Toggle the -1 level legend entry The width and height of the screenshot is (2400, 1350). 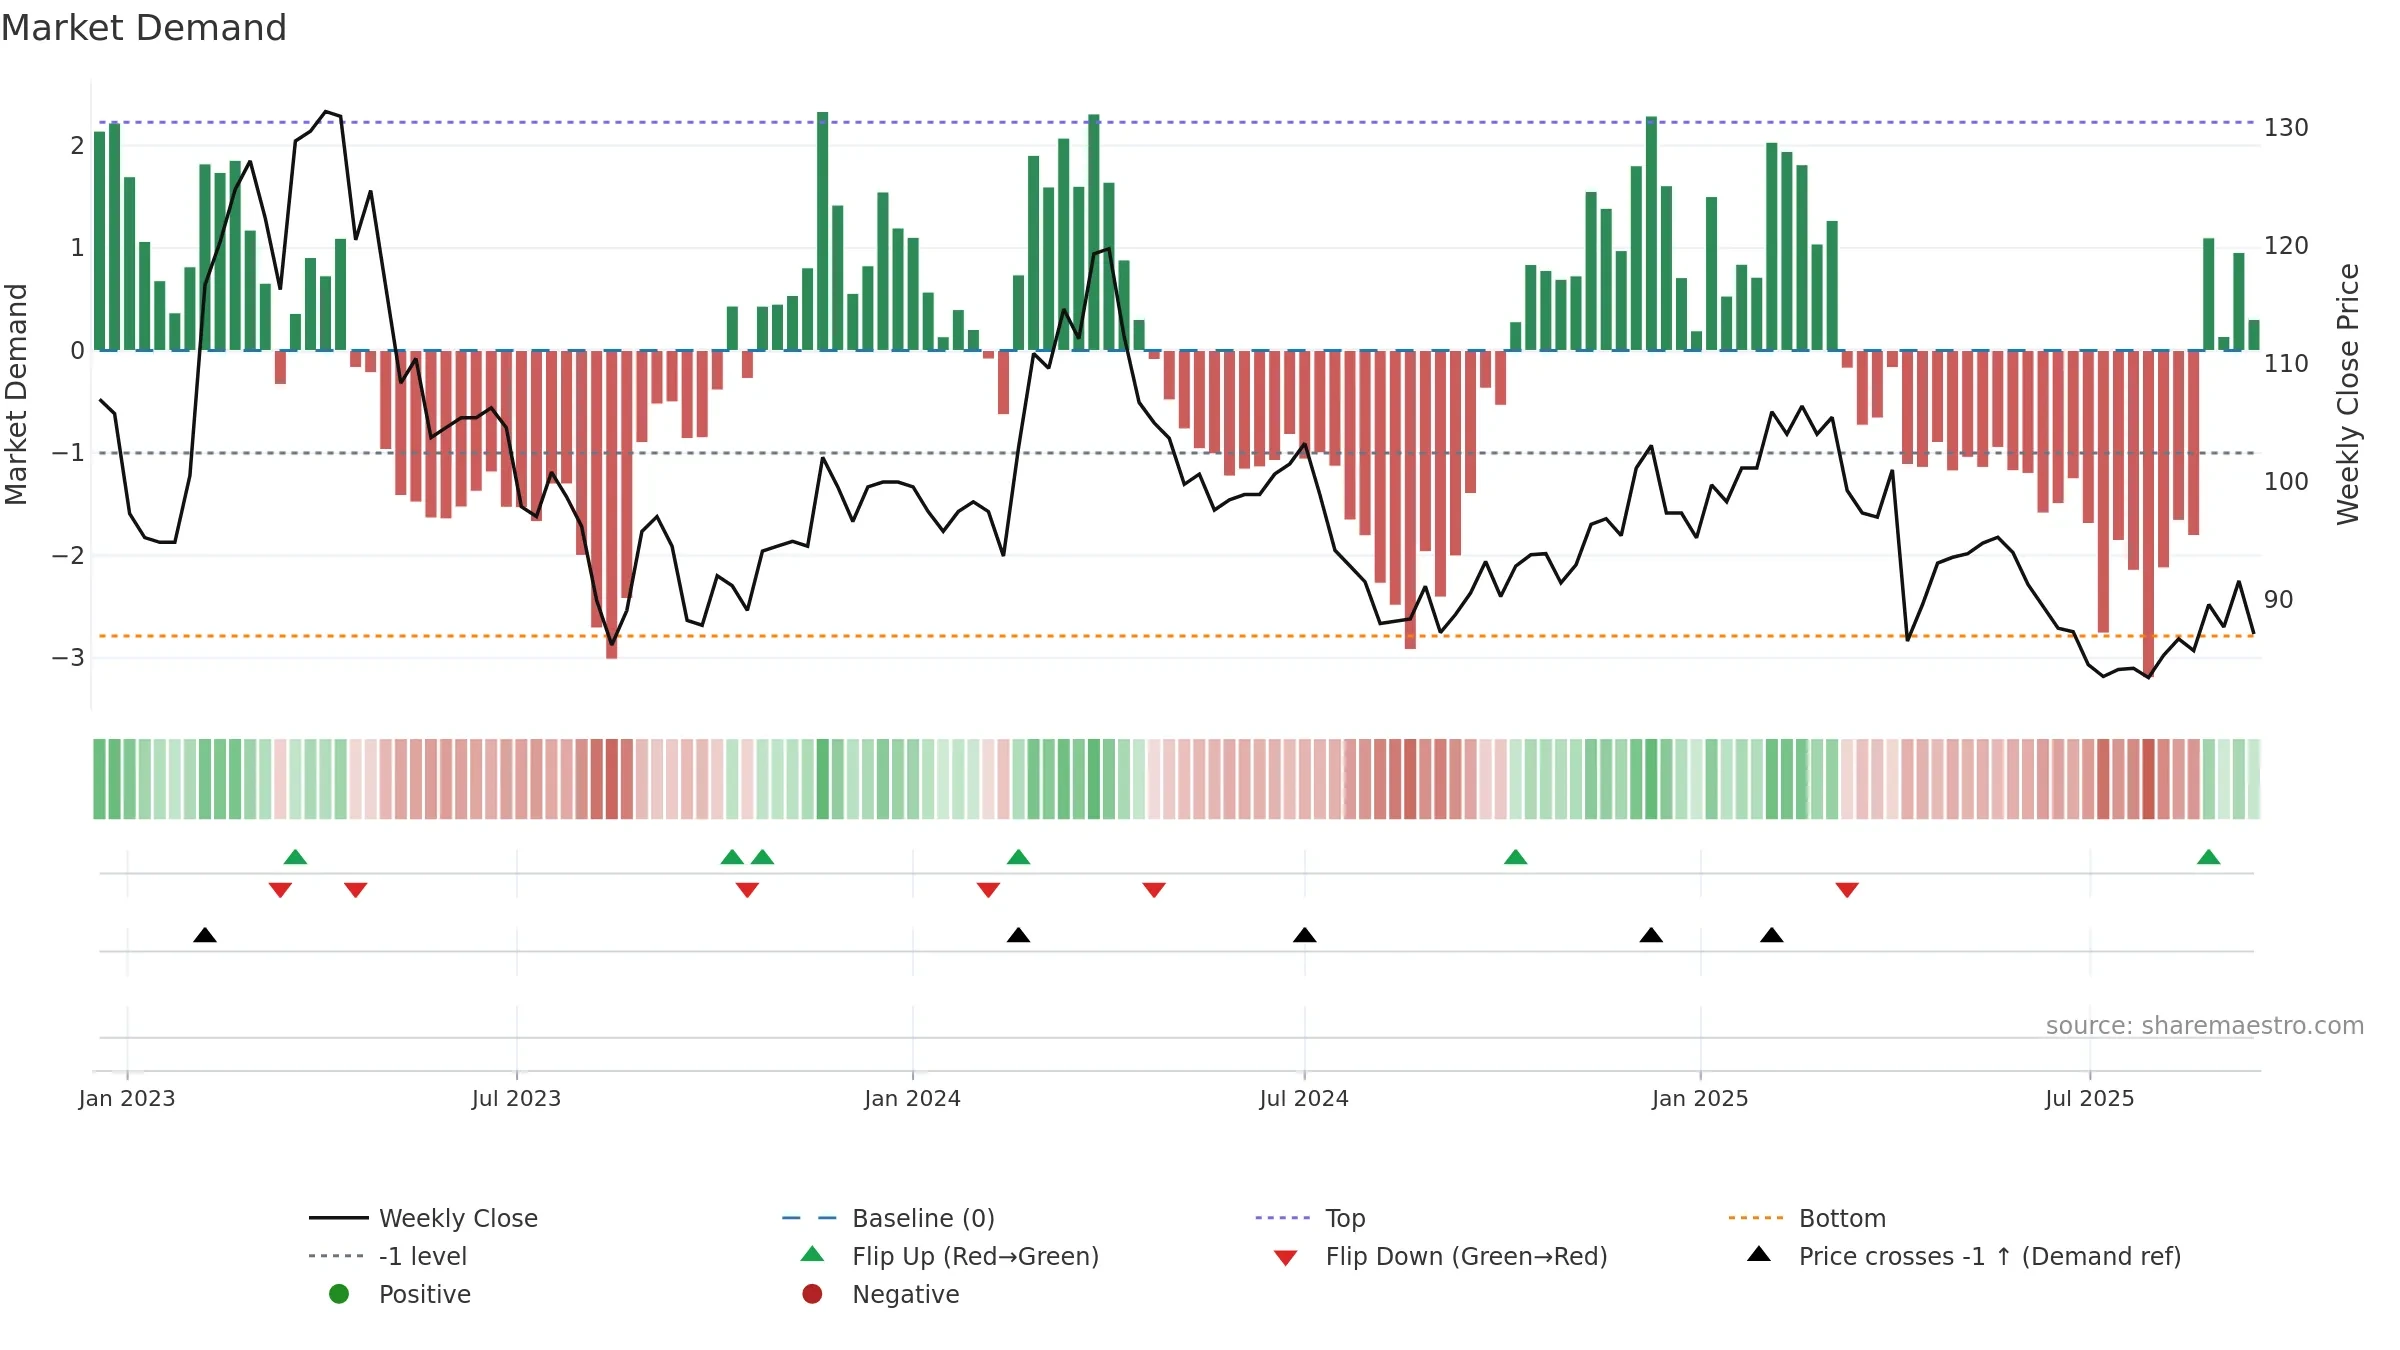click(388, 1256)
